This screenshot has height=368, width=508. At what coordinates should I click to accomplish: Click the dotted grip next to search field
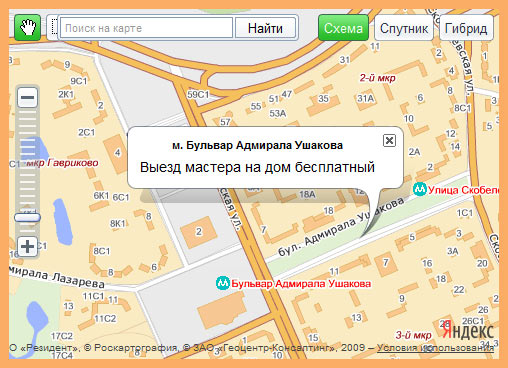[x=53, y=28]
